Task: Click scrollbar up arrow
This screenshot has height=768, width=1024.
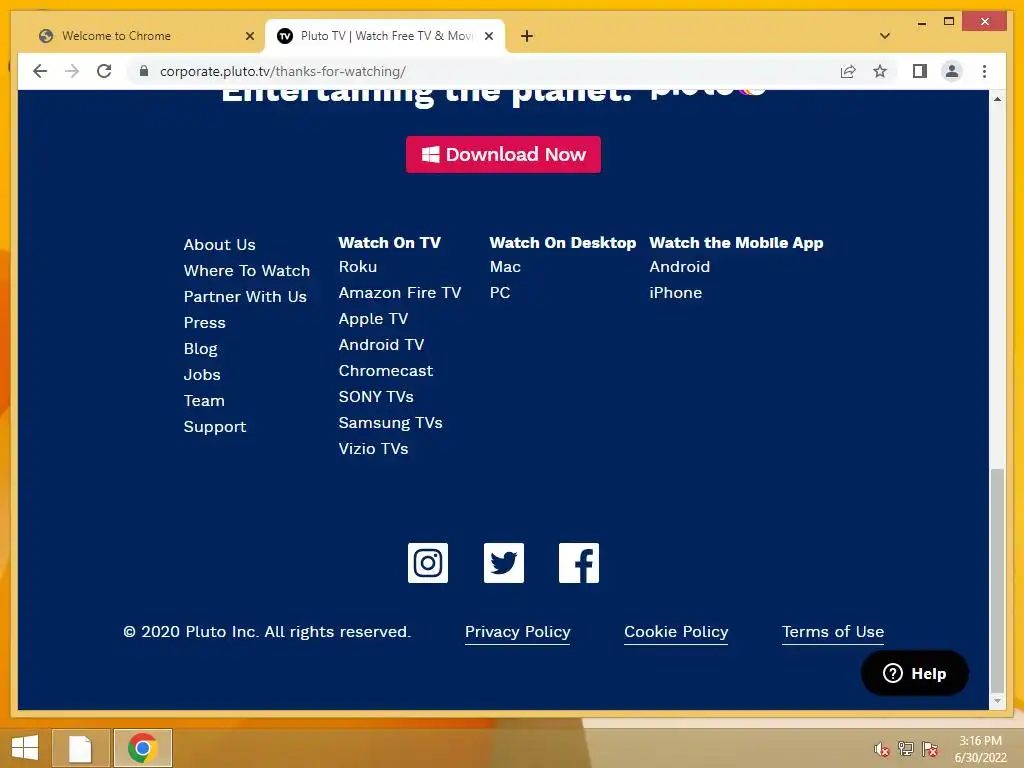Action: [x=997, y=99]
